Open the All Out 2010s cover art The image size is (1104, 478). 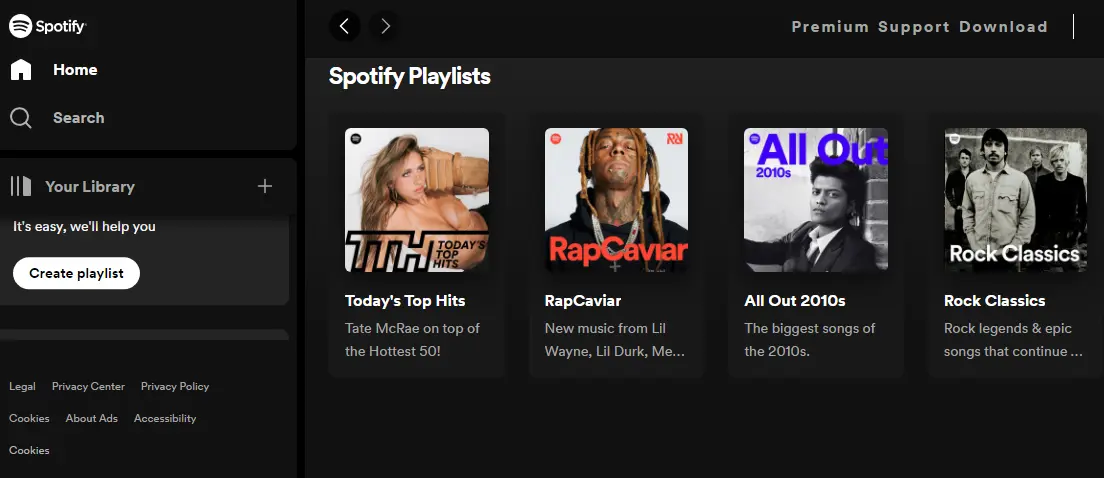point(816,200)
